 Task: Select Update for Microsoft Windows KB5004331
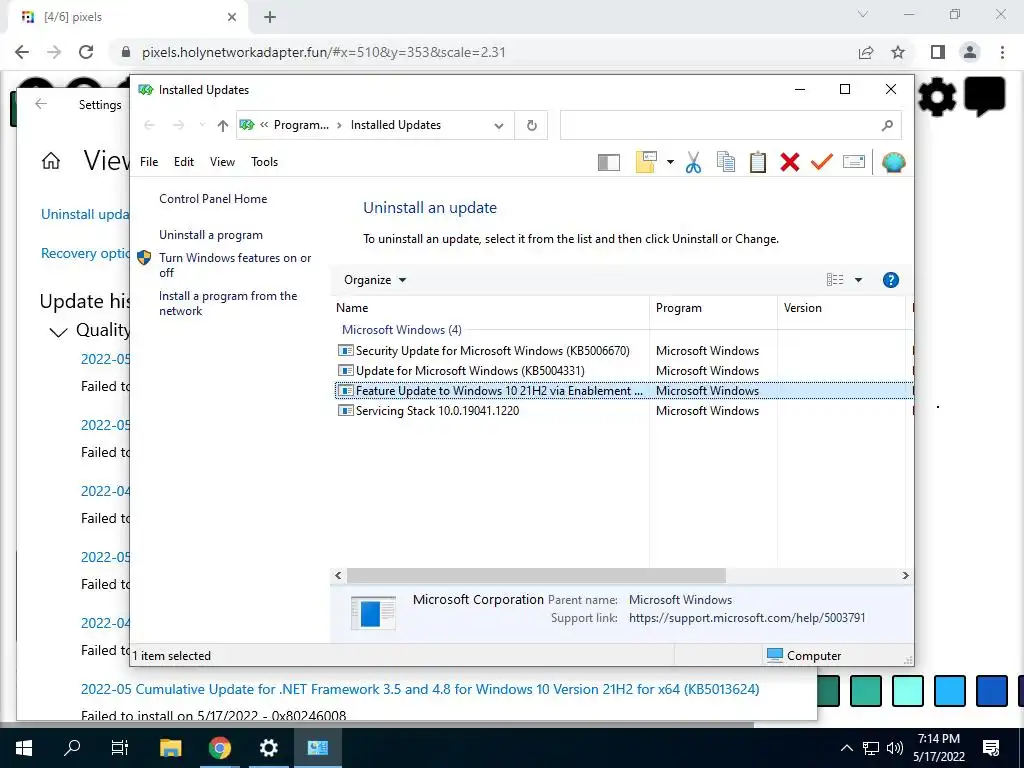click(623, 371)
